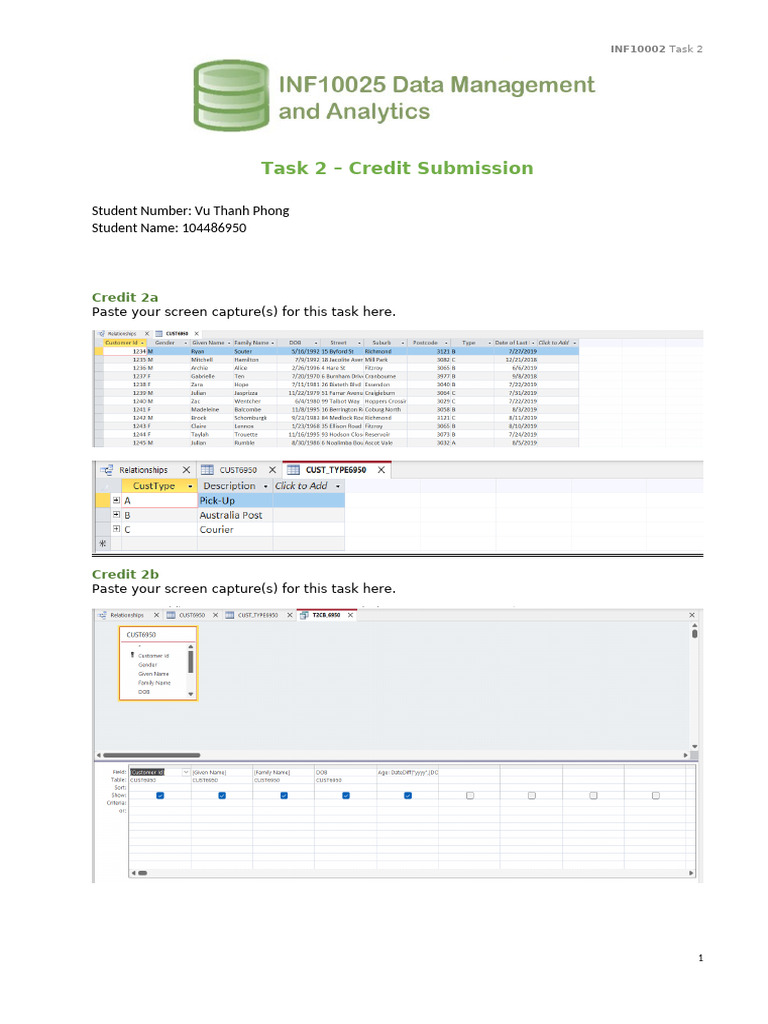This screenshot has height=1024, width=768.
Task: Select the Date of Last column header
Action: (514, 343)
